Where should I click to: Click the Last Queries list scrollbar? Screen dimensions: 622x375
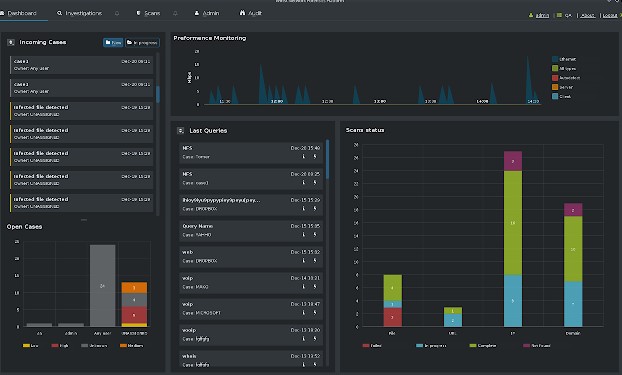point(327,159)
